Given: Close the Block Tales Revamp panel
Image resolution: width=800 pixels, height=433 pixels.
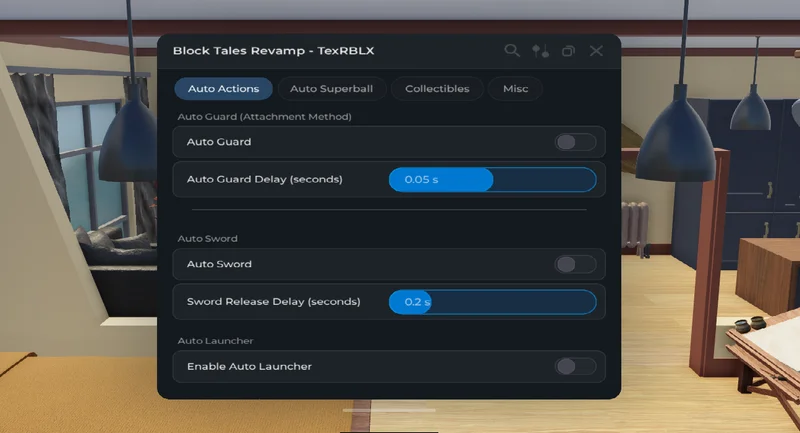Looking at the screenshot, I should 596,50.
